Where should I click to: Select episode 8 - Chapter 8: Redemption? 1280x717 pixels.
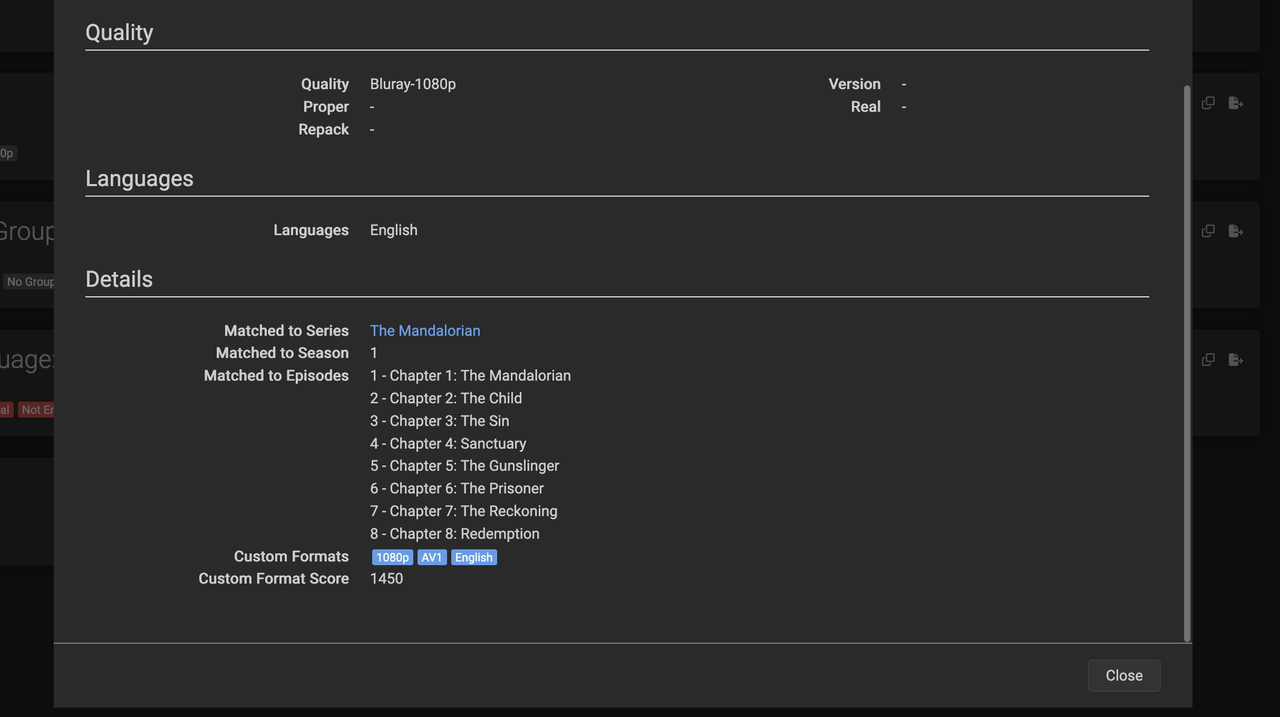click(455, 534)
